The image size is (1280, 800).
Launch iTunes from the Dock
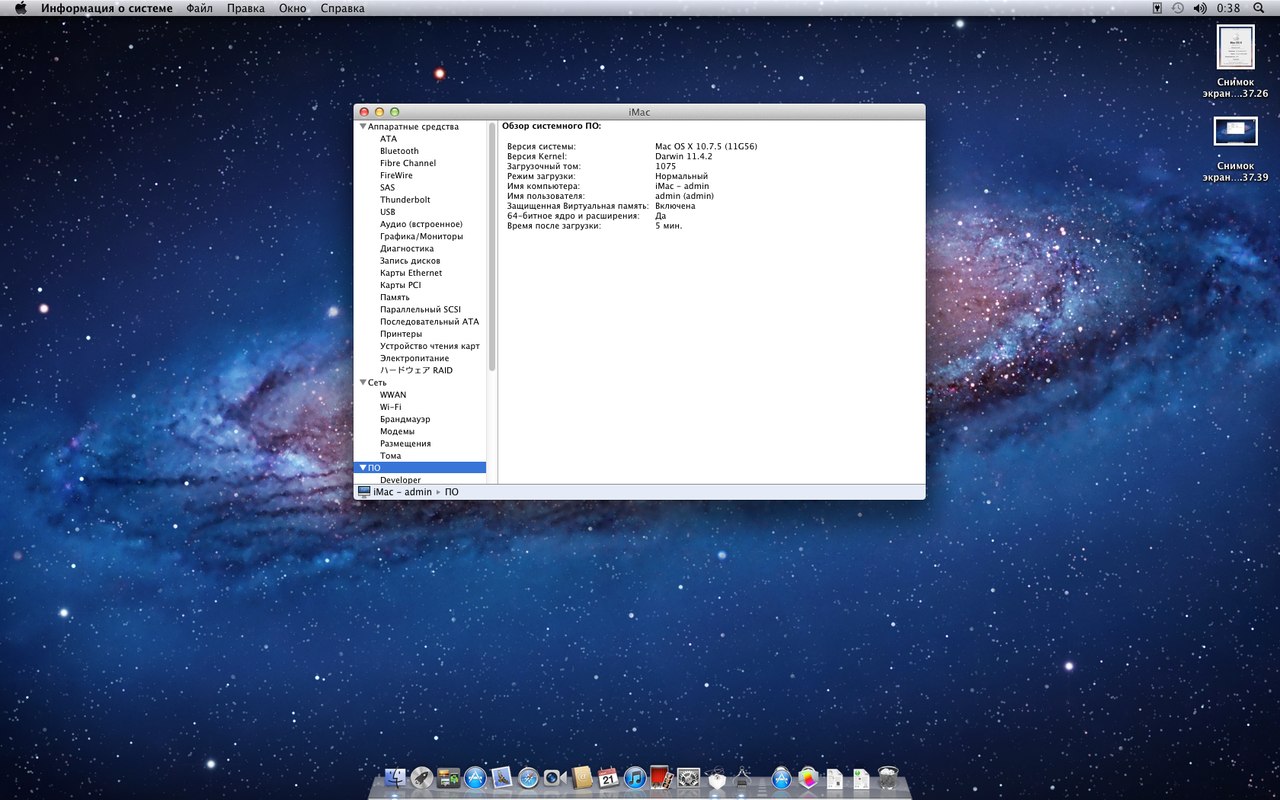635,778
